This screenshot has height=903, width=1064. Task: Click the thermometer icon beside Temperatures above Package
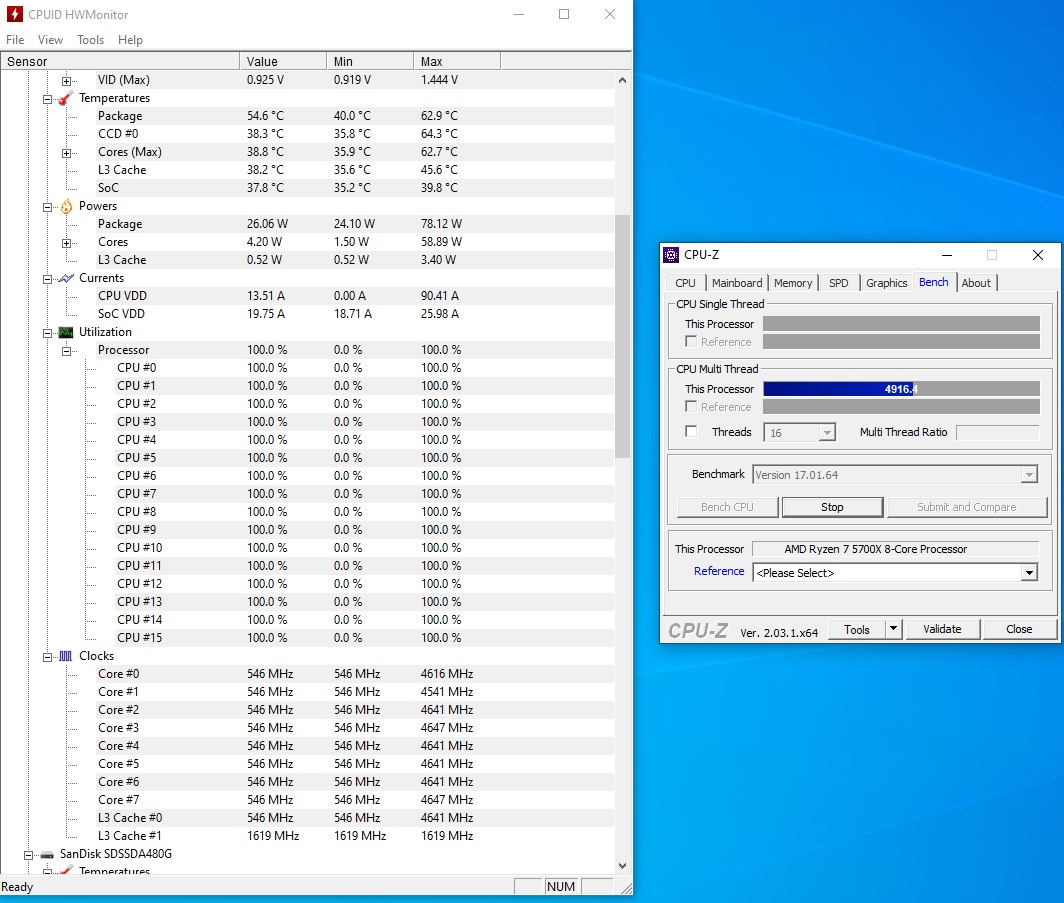click(65, 98)
